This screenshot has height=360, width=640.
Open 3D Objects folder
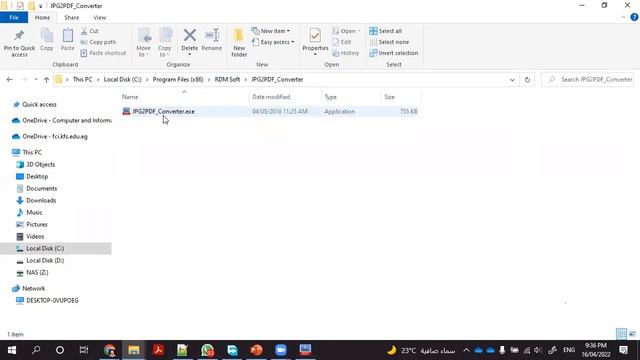coord(40,164)
